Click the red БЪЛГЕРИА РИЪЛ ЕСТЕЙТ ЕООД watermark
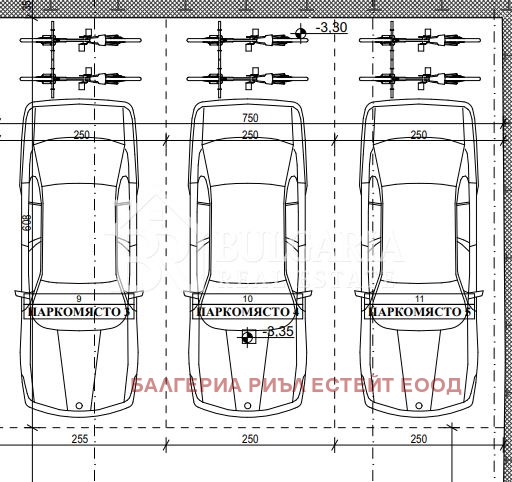 (x=296, y=385)
